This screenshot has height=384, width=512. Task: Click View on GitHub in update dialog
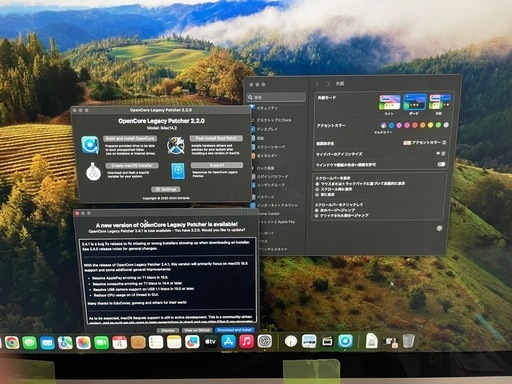coord(197,330)
